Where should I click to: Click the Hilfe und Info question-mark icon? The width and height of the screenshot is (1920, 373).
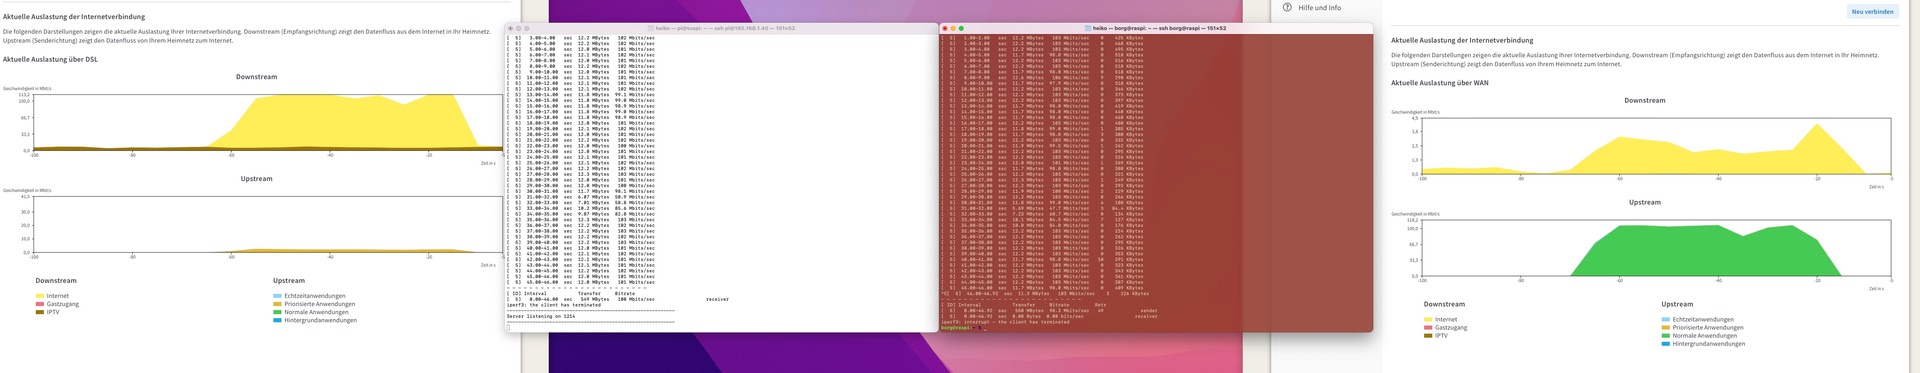pos(1287,8)
